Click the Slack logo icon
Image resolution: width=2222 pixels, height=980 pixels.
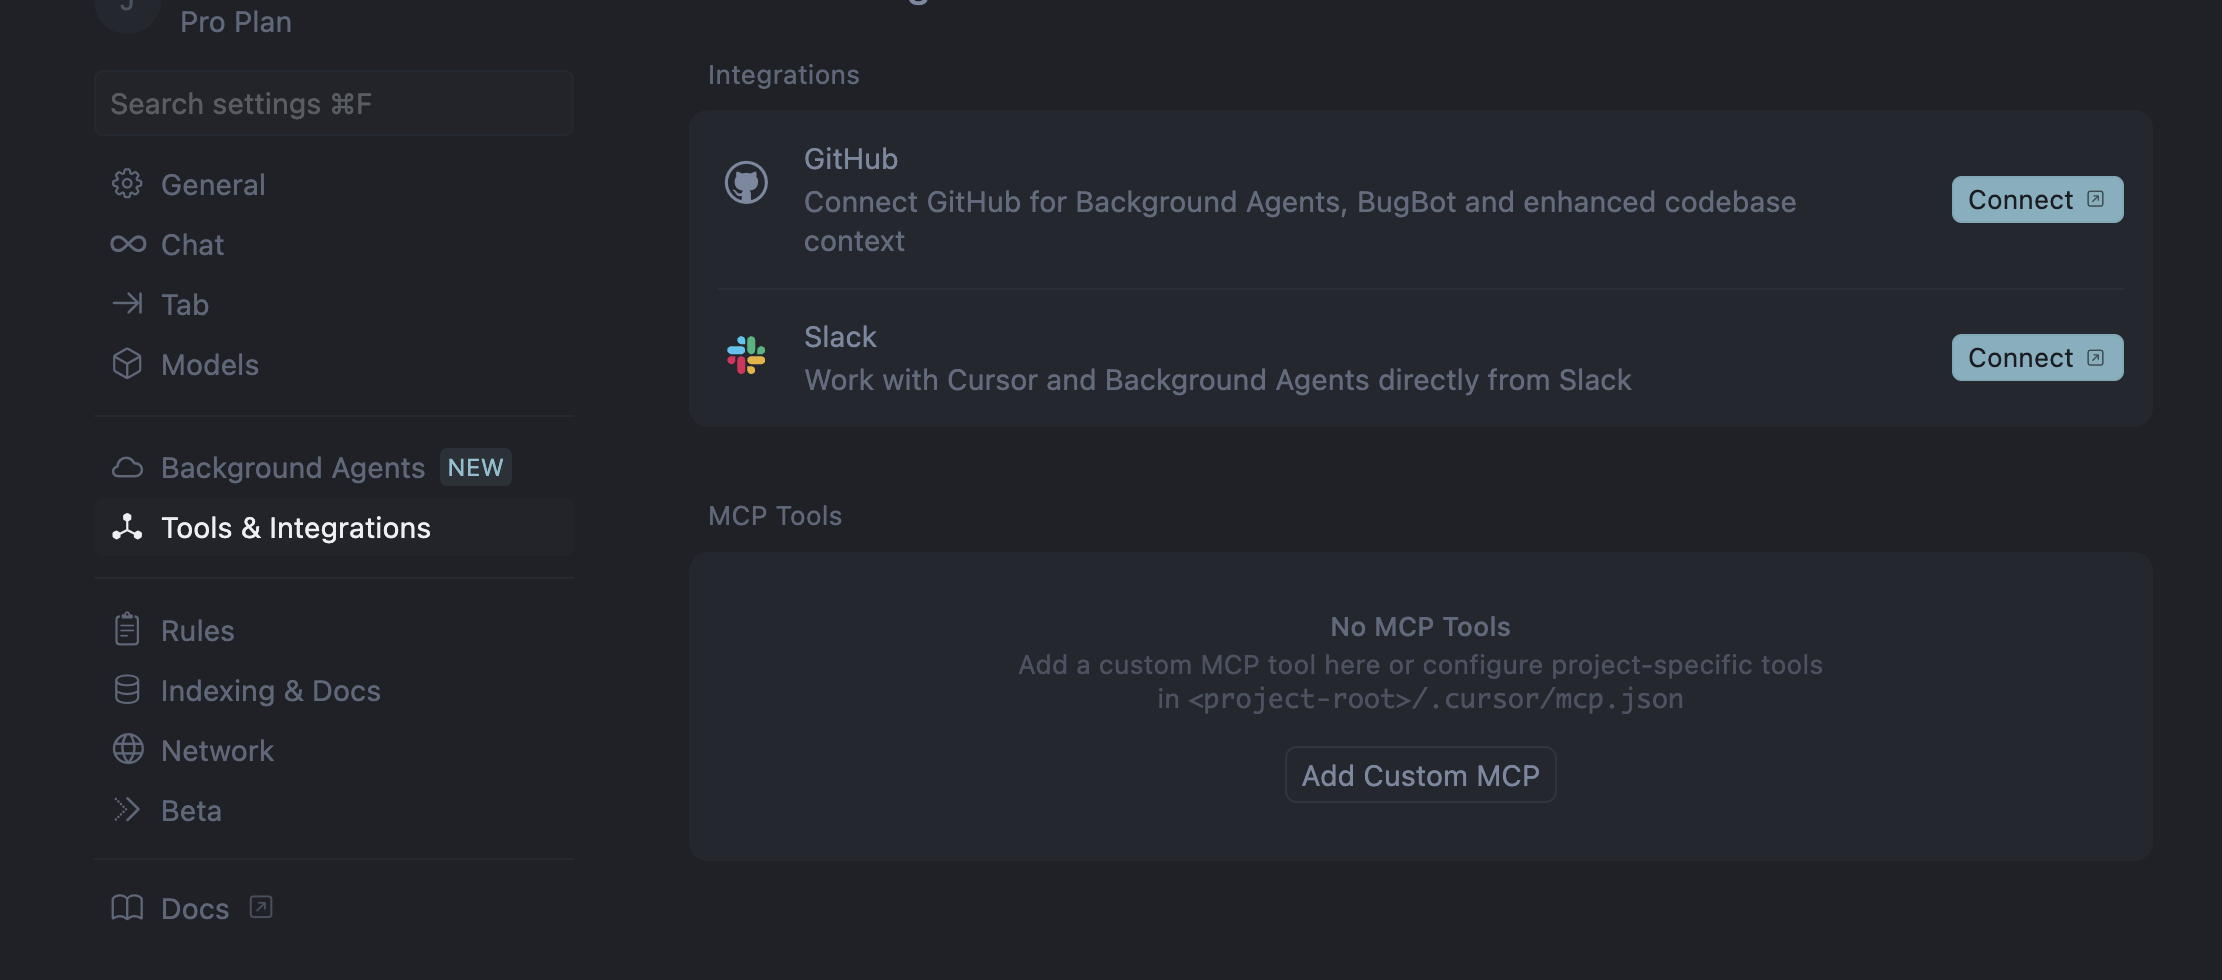[x=746, y=356]
